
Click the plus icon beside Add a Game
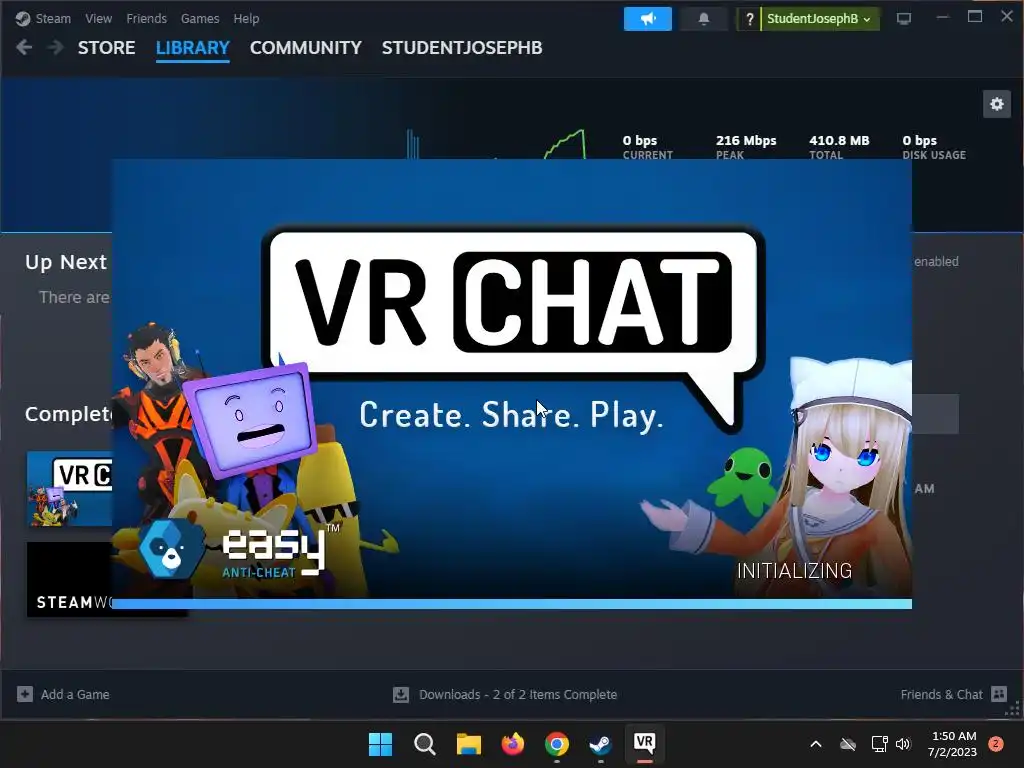coord(25,694)
